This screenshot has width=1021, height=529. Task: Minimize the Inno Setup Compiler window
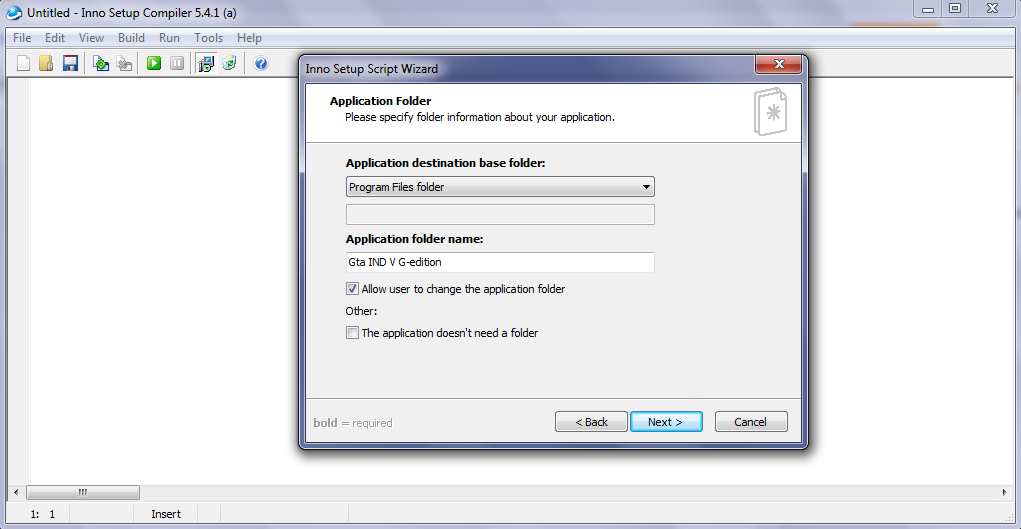point(927,8)
